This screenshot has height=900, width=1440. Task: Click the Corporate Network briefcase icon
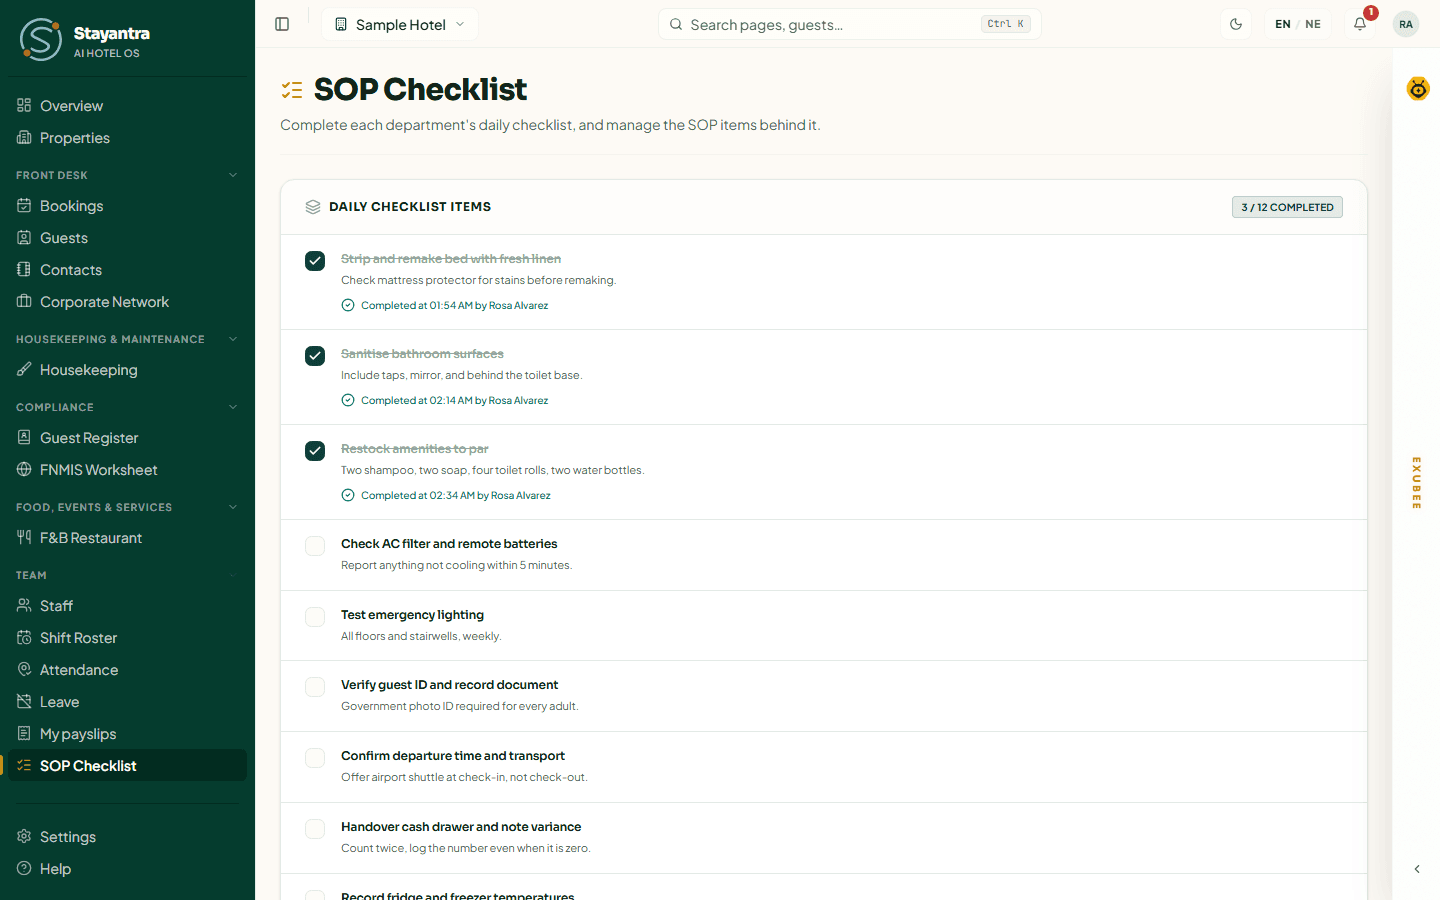[24, 302]
